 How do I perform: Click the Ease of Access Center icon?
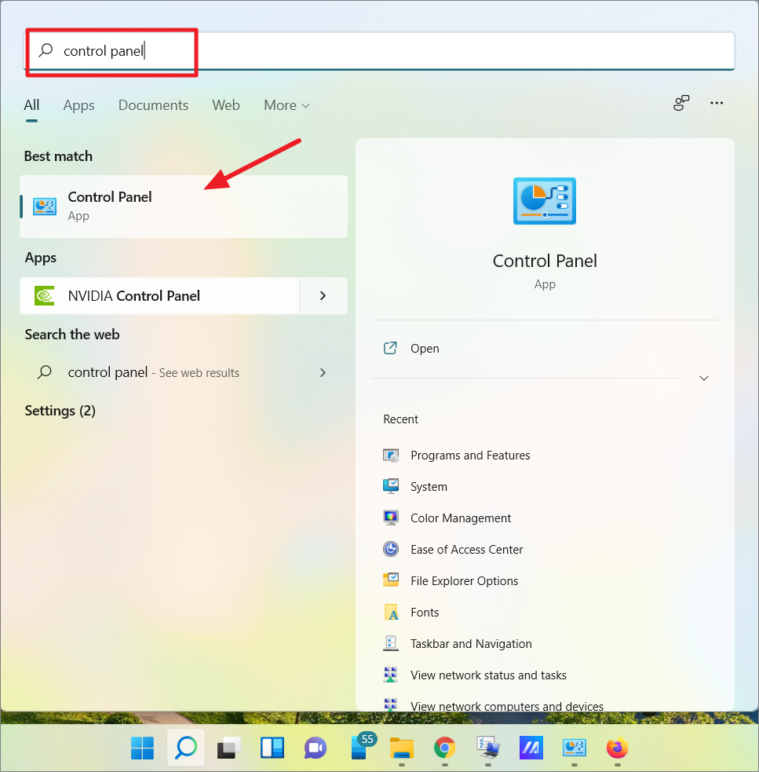pos(391,549)
